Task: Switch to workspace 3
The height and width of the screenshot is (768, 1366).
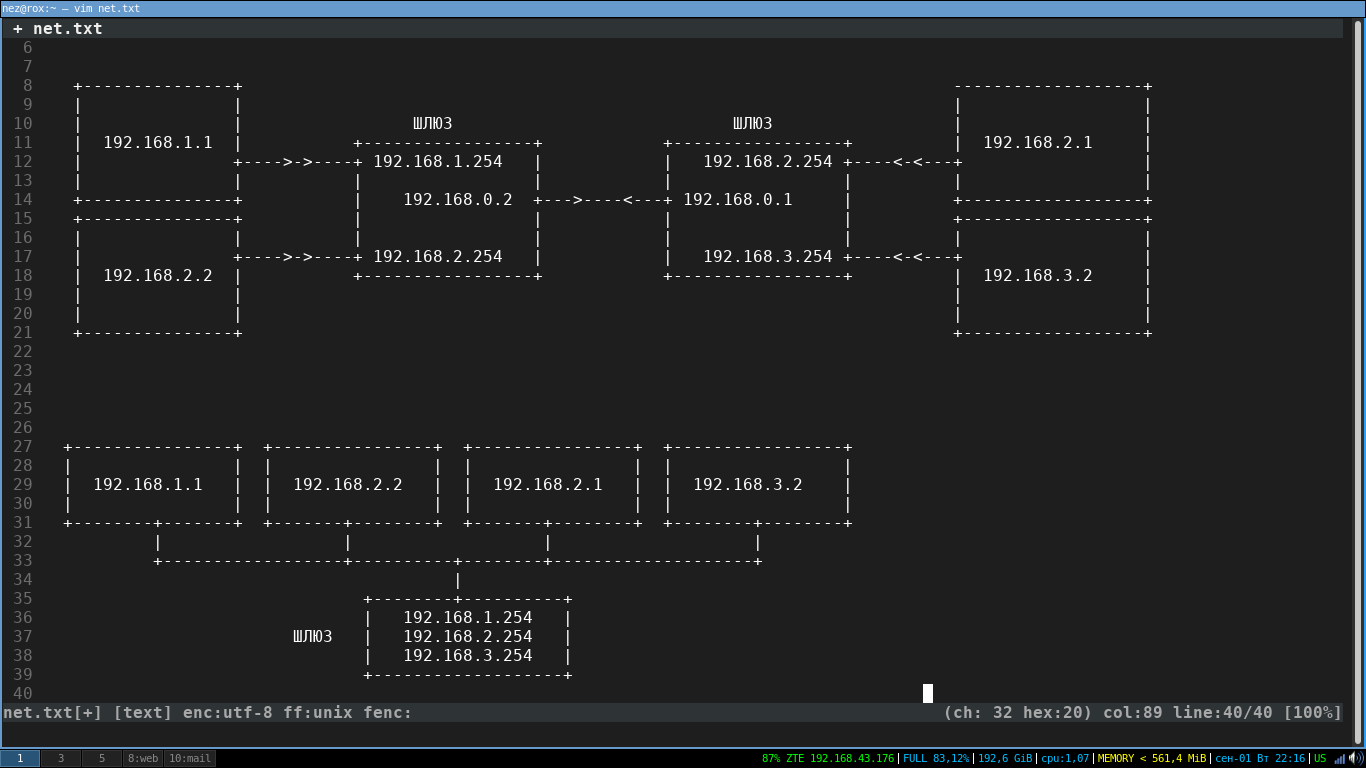Action: point(61,758)
